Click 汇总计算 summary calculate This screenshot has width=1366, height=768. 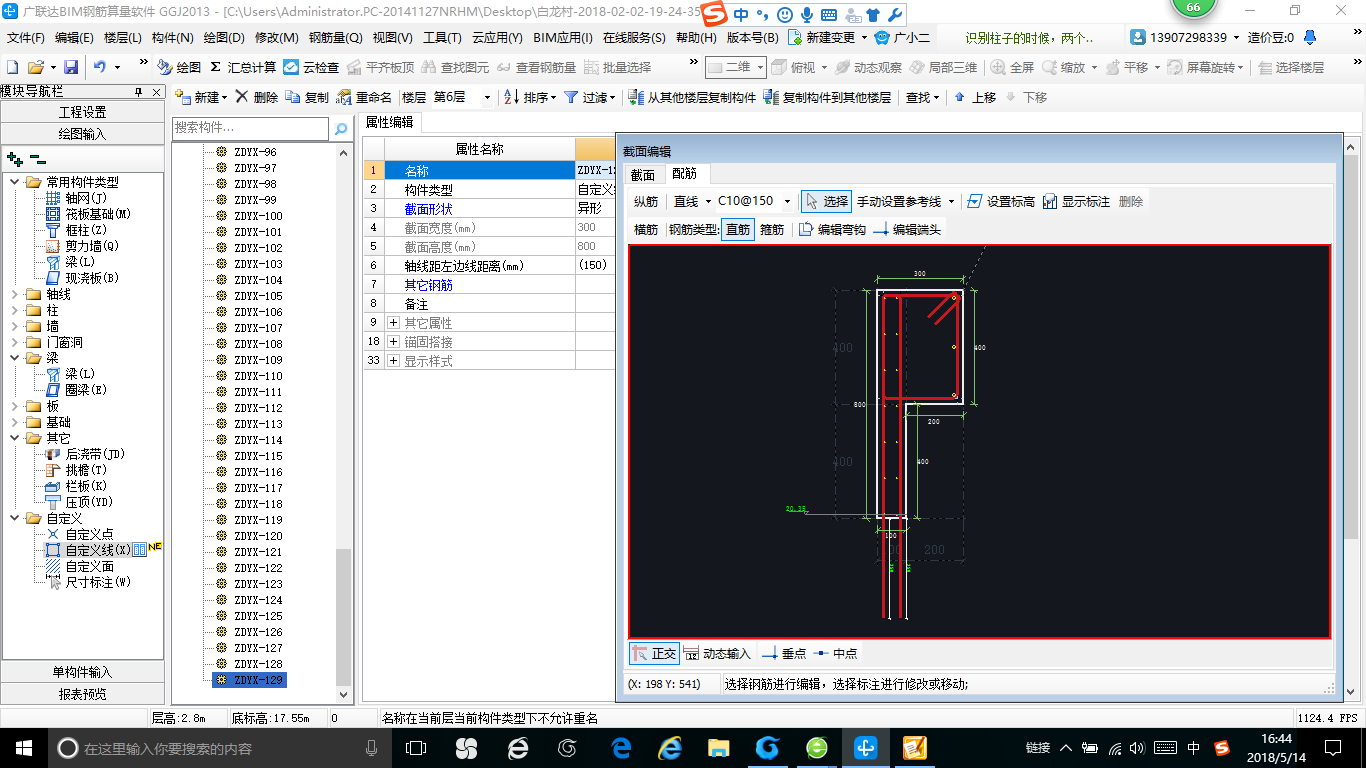(243, 67)
